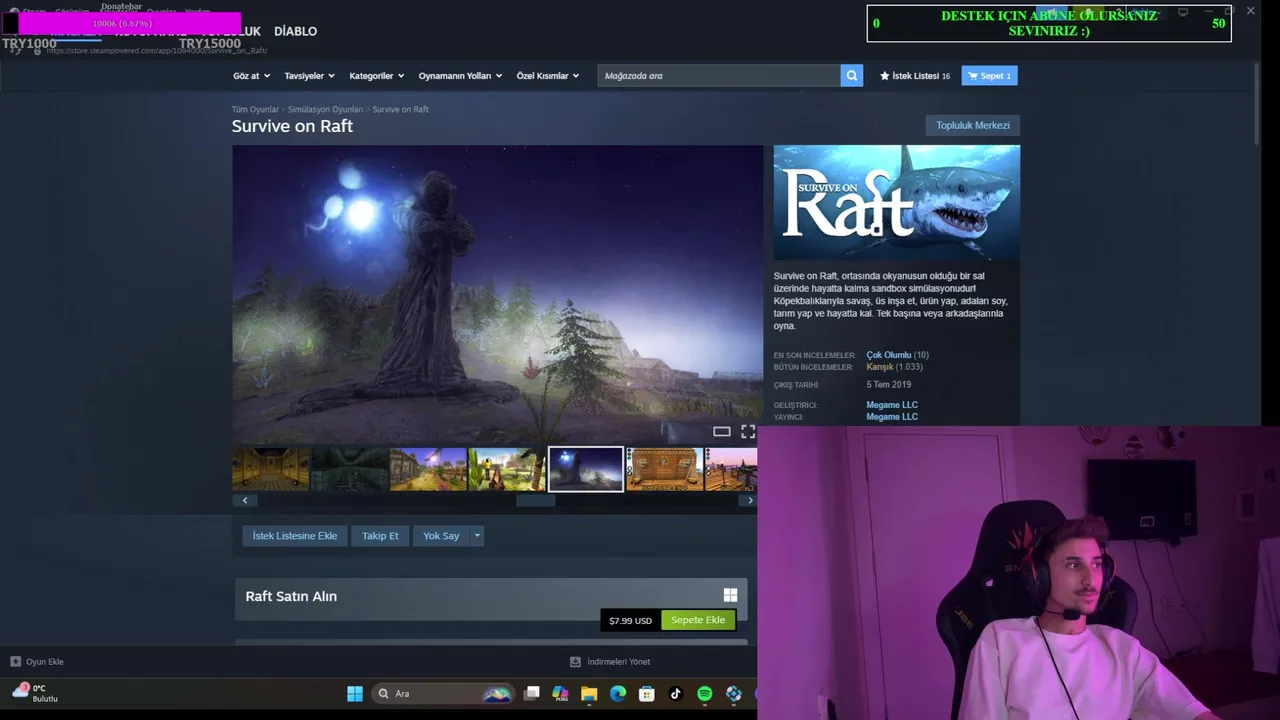Click Tüm Oyunlar breadcrumb link
This screenshot has height=720, width=1280.
pos(255,109)
